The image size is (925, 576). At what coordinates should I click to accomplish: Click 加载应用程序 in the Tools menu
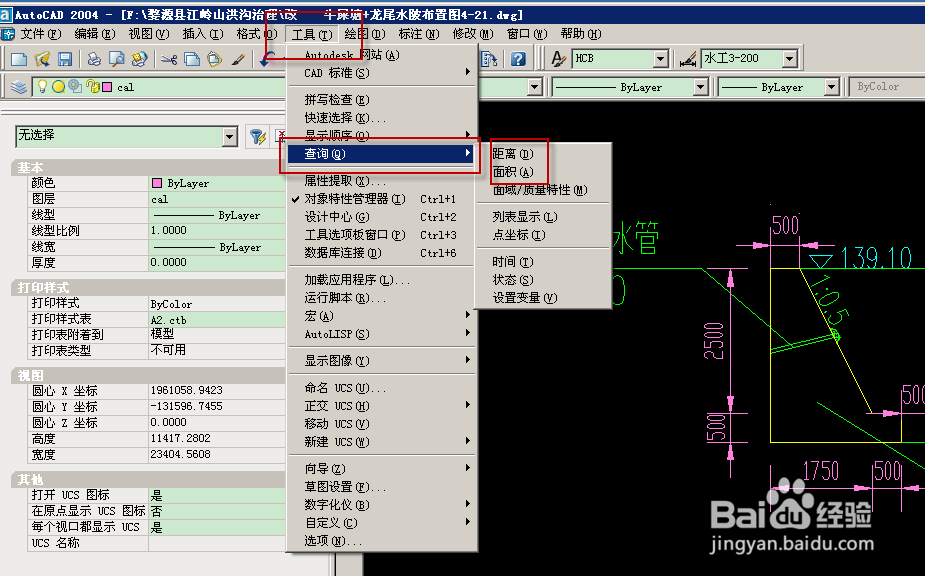pos(357,280)
